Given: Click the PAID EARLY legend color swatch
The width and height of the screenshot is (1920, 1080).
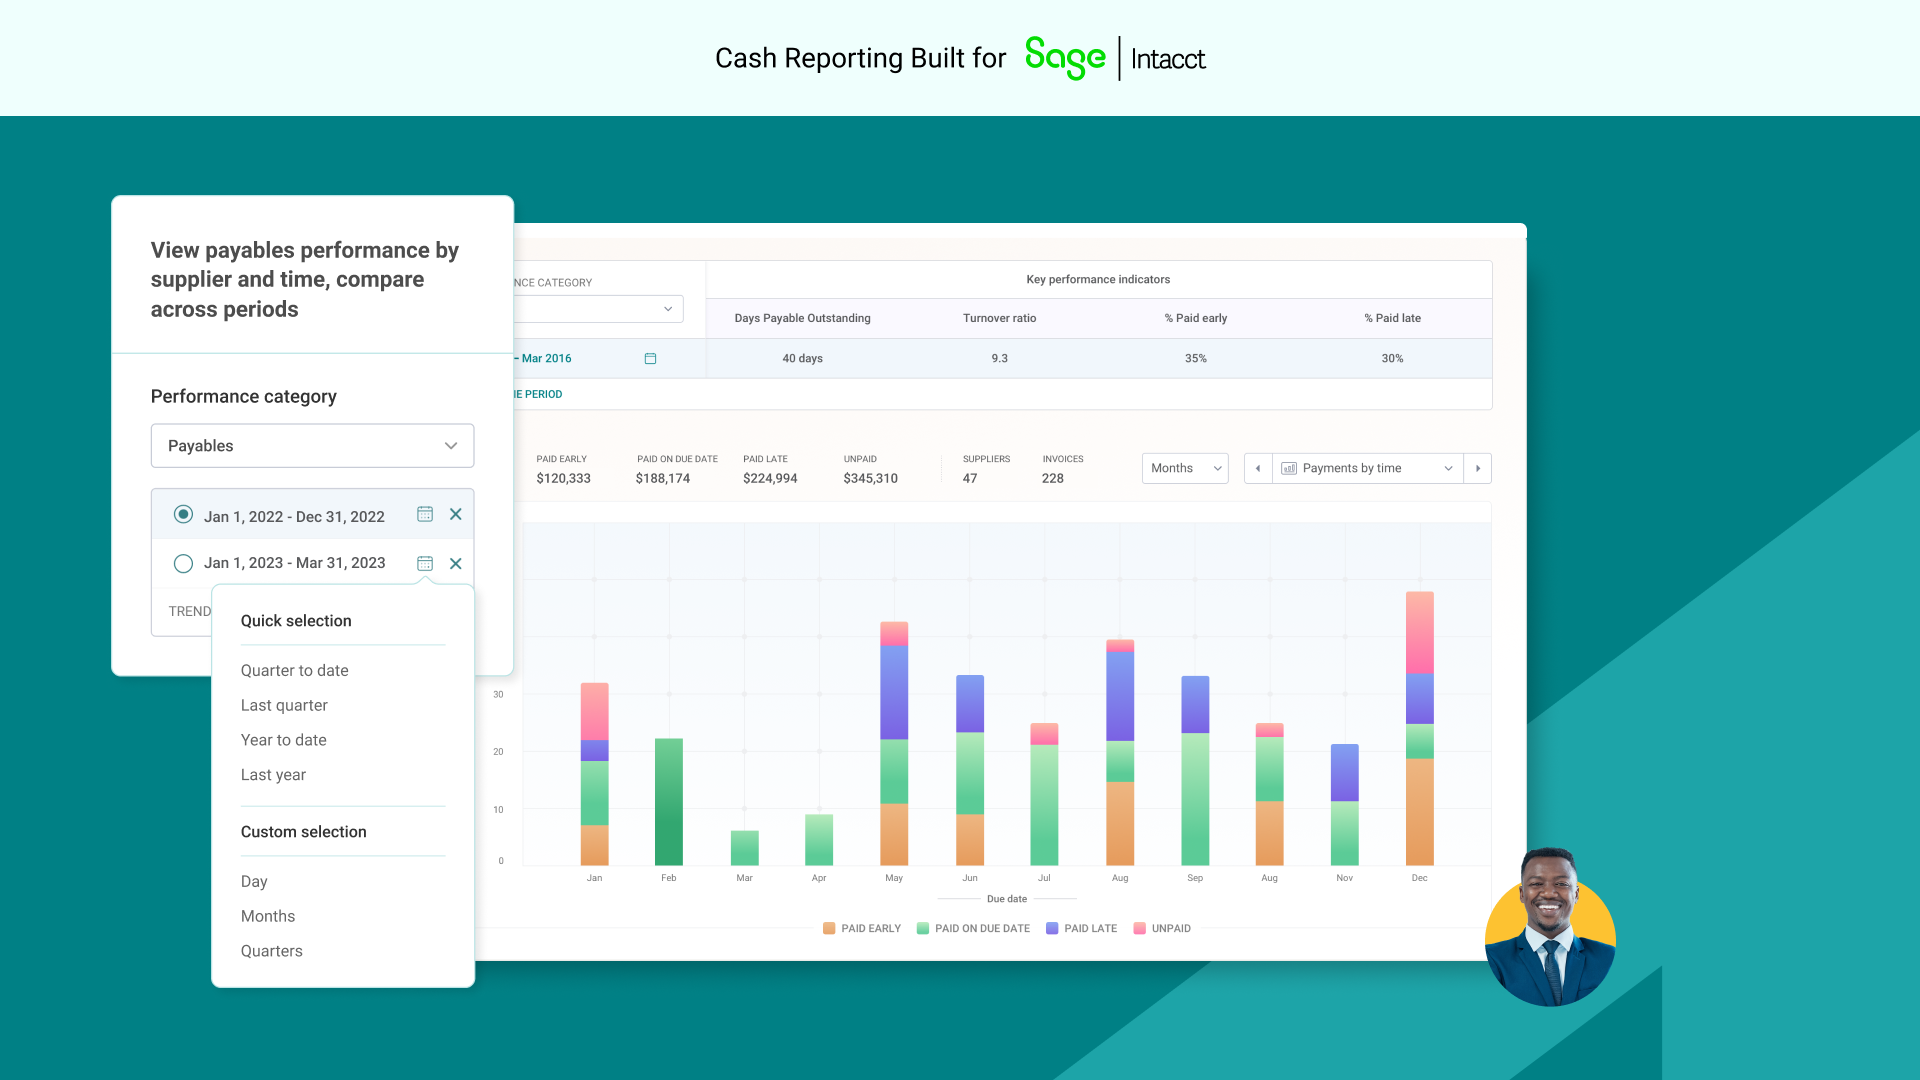Looking at the screenshot, I should tap(829, 928).
